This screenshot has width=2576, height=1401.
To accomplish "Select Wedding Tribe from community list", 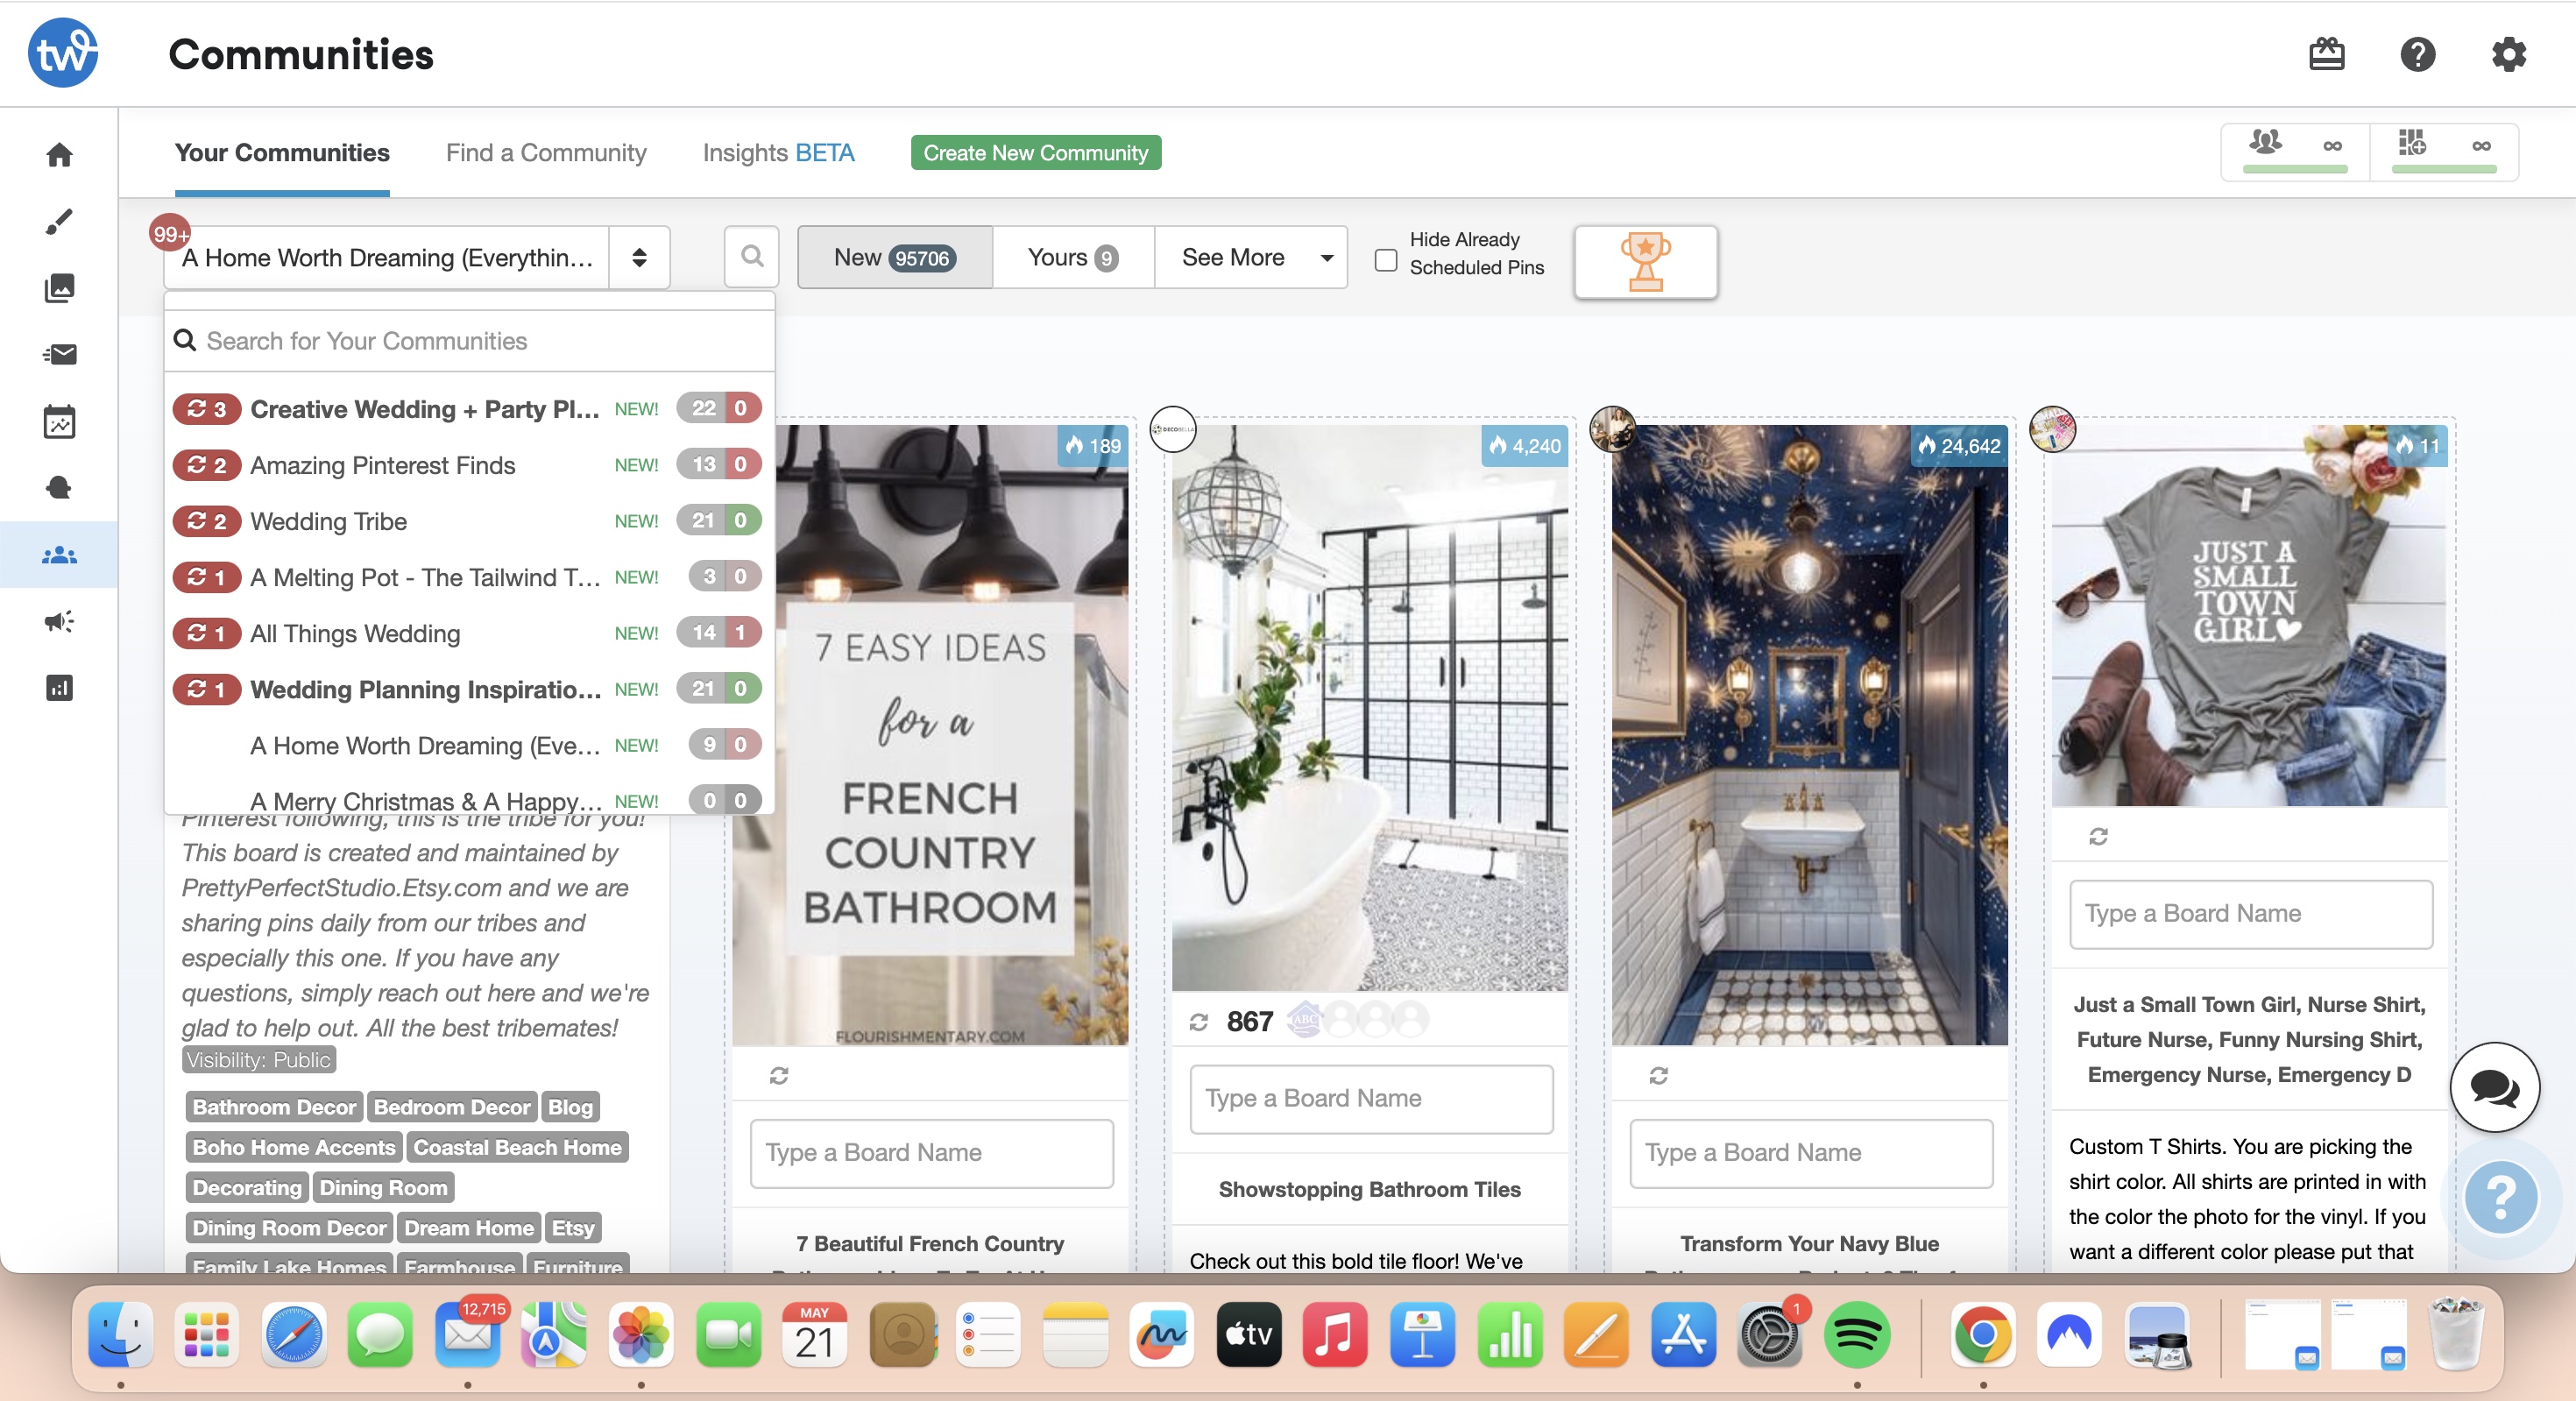I will pos(328,521).
